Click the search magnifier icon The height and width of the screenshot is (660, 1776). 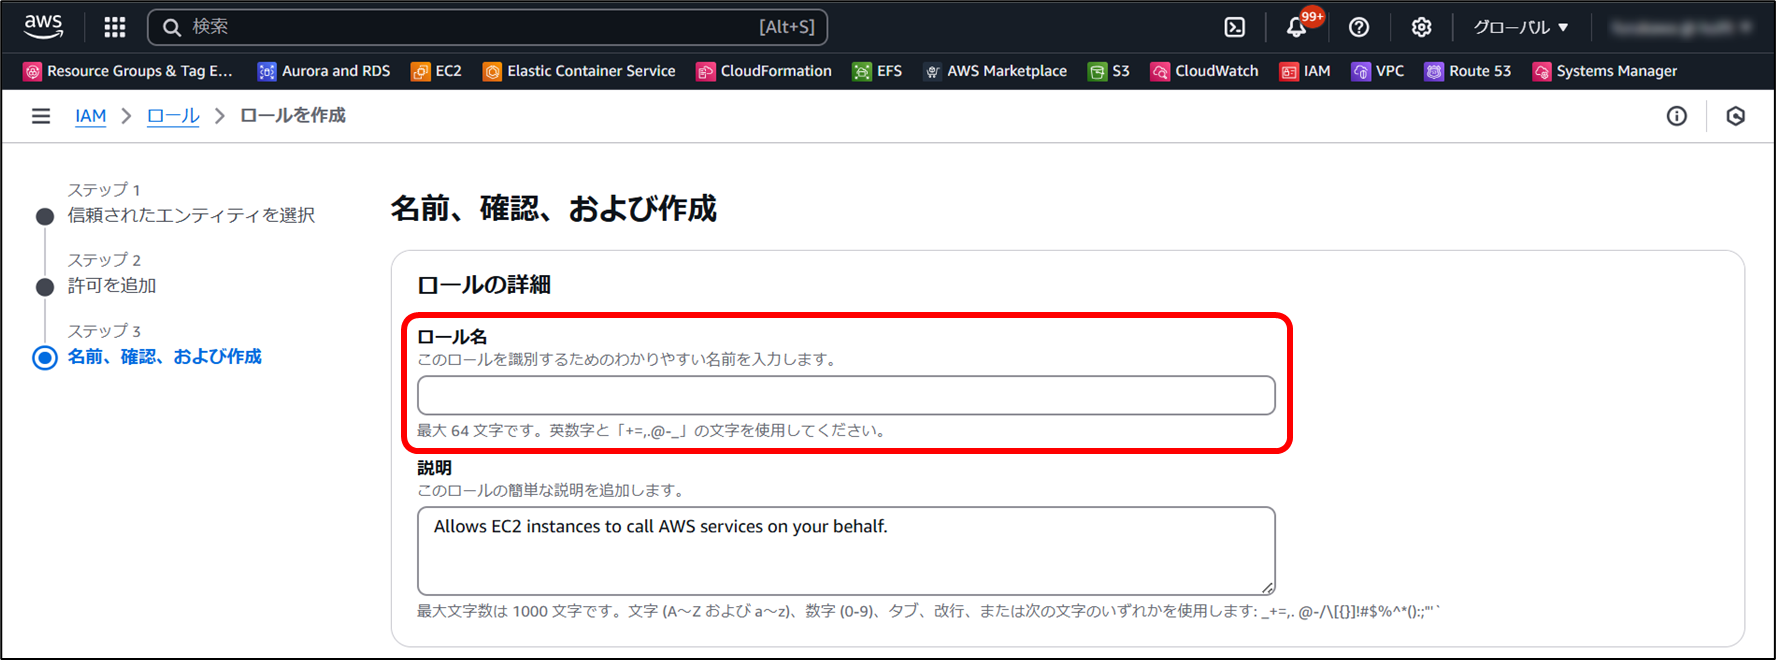pyautogui.click(x=172, y=27)
